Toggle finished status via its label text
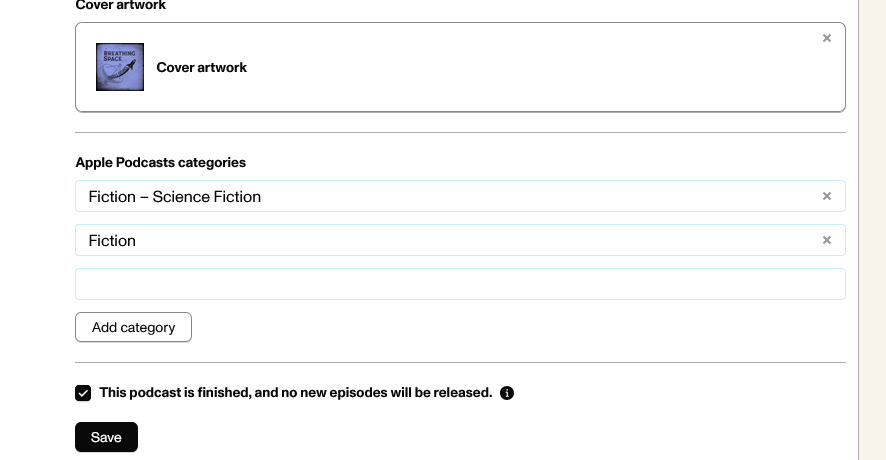The image size is (886, 460). point(296,393)
